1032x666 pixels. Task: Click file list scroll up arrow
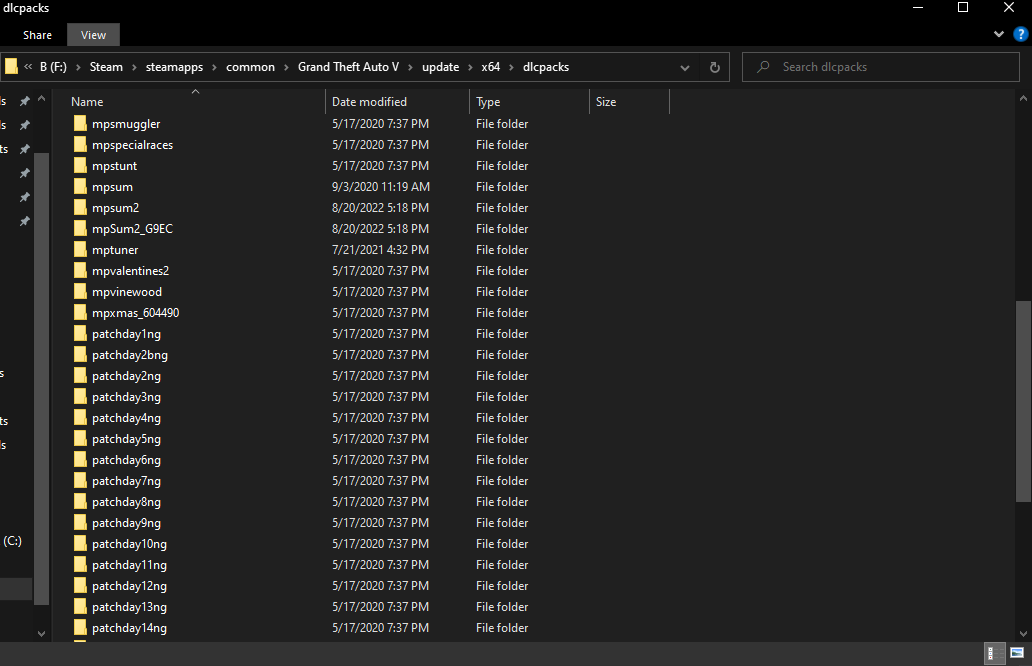(x=1023, y=99)
